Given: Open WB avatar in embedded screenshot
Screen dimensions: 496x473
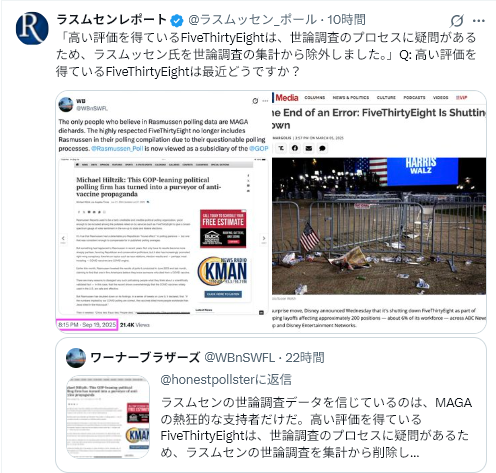Looking at the screenshot, I should coord(66,104).
